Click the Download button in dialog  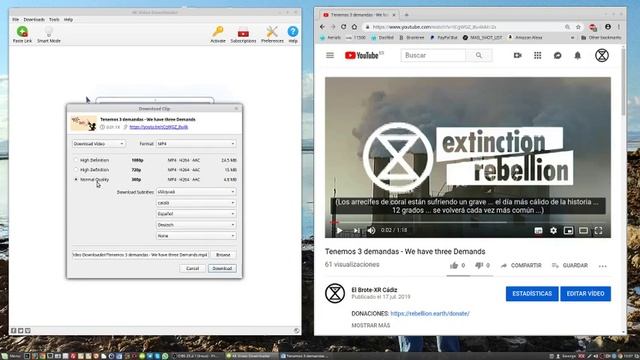click(x=222, y=269)
